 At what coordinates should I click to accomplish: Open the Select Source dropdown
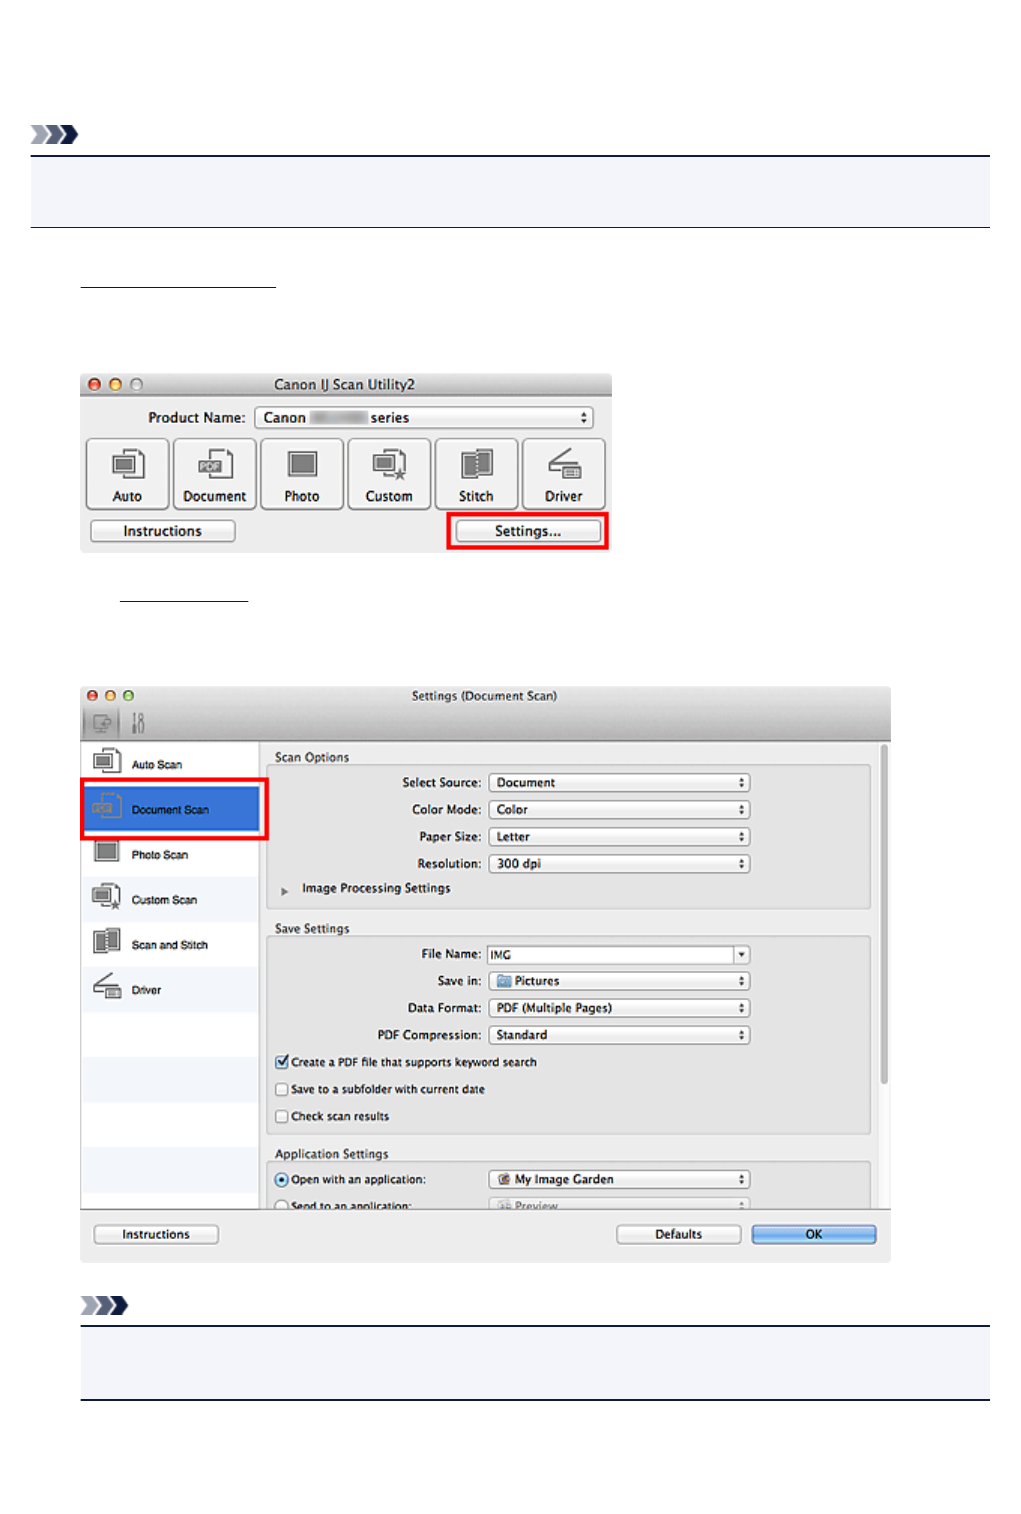619,783
